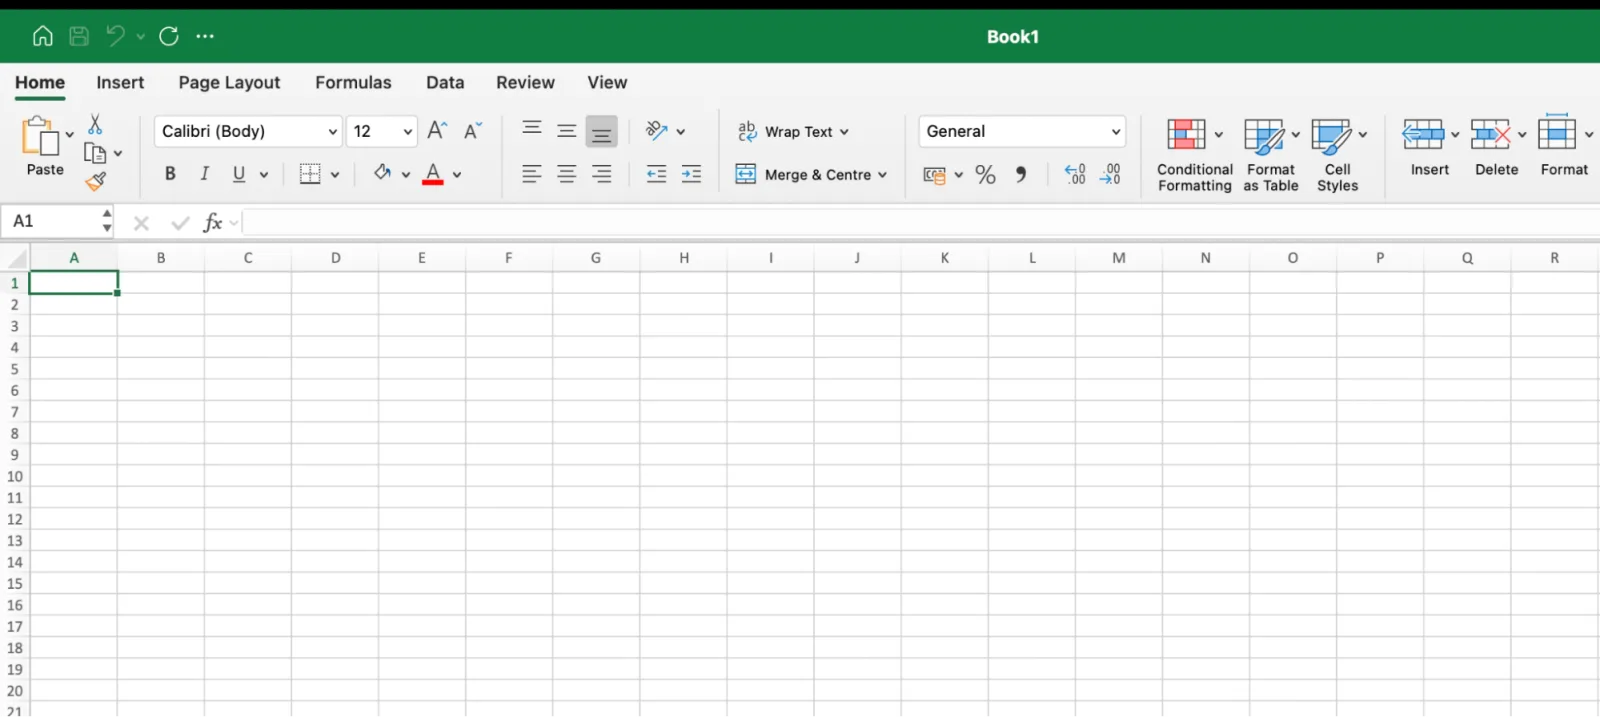Click the Name Box showing A1
Image resolution: width=1600 pixels, height=717 pixels.
pyautogui.click(x=57, y=221)
